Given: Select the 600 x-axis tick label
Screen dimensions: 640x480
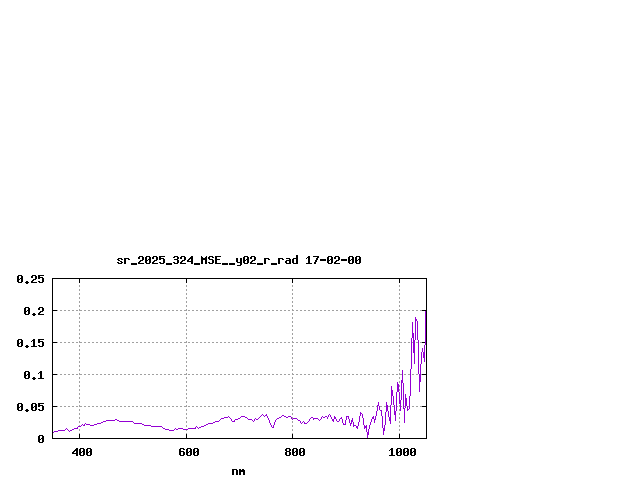Looking at the screenshot, I should point(187,453).
